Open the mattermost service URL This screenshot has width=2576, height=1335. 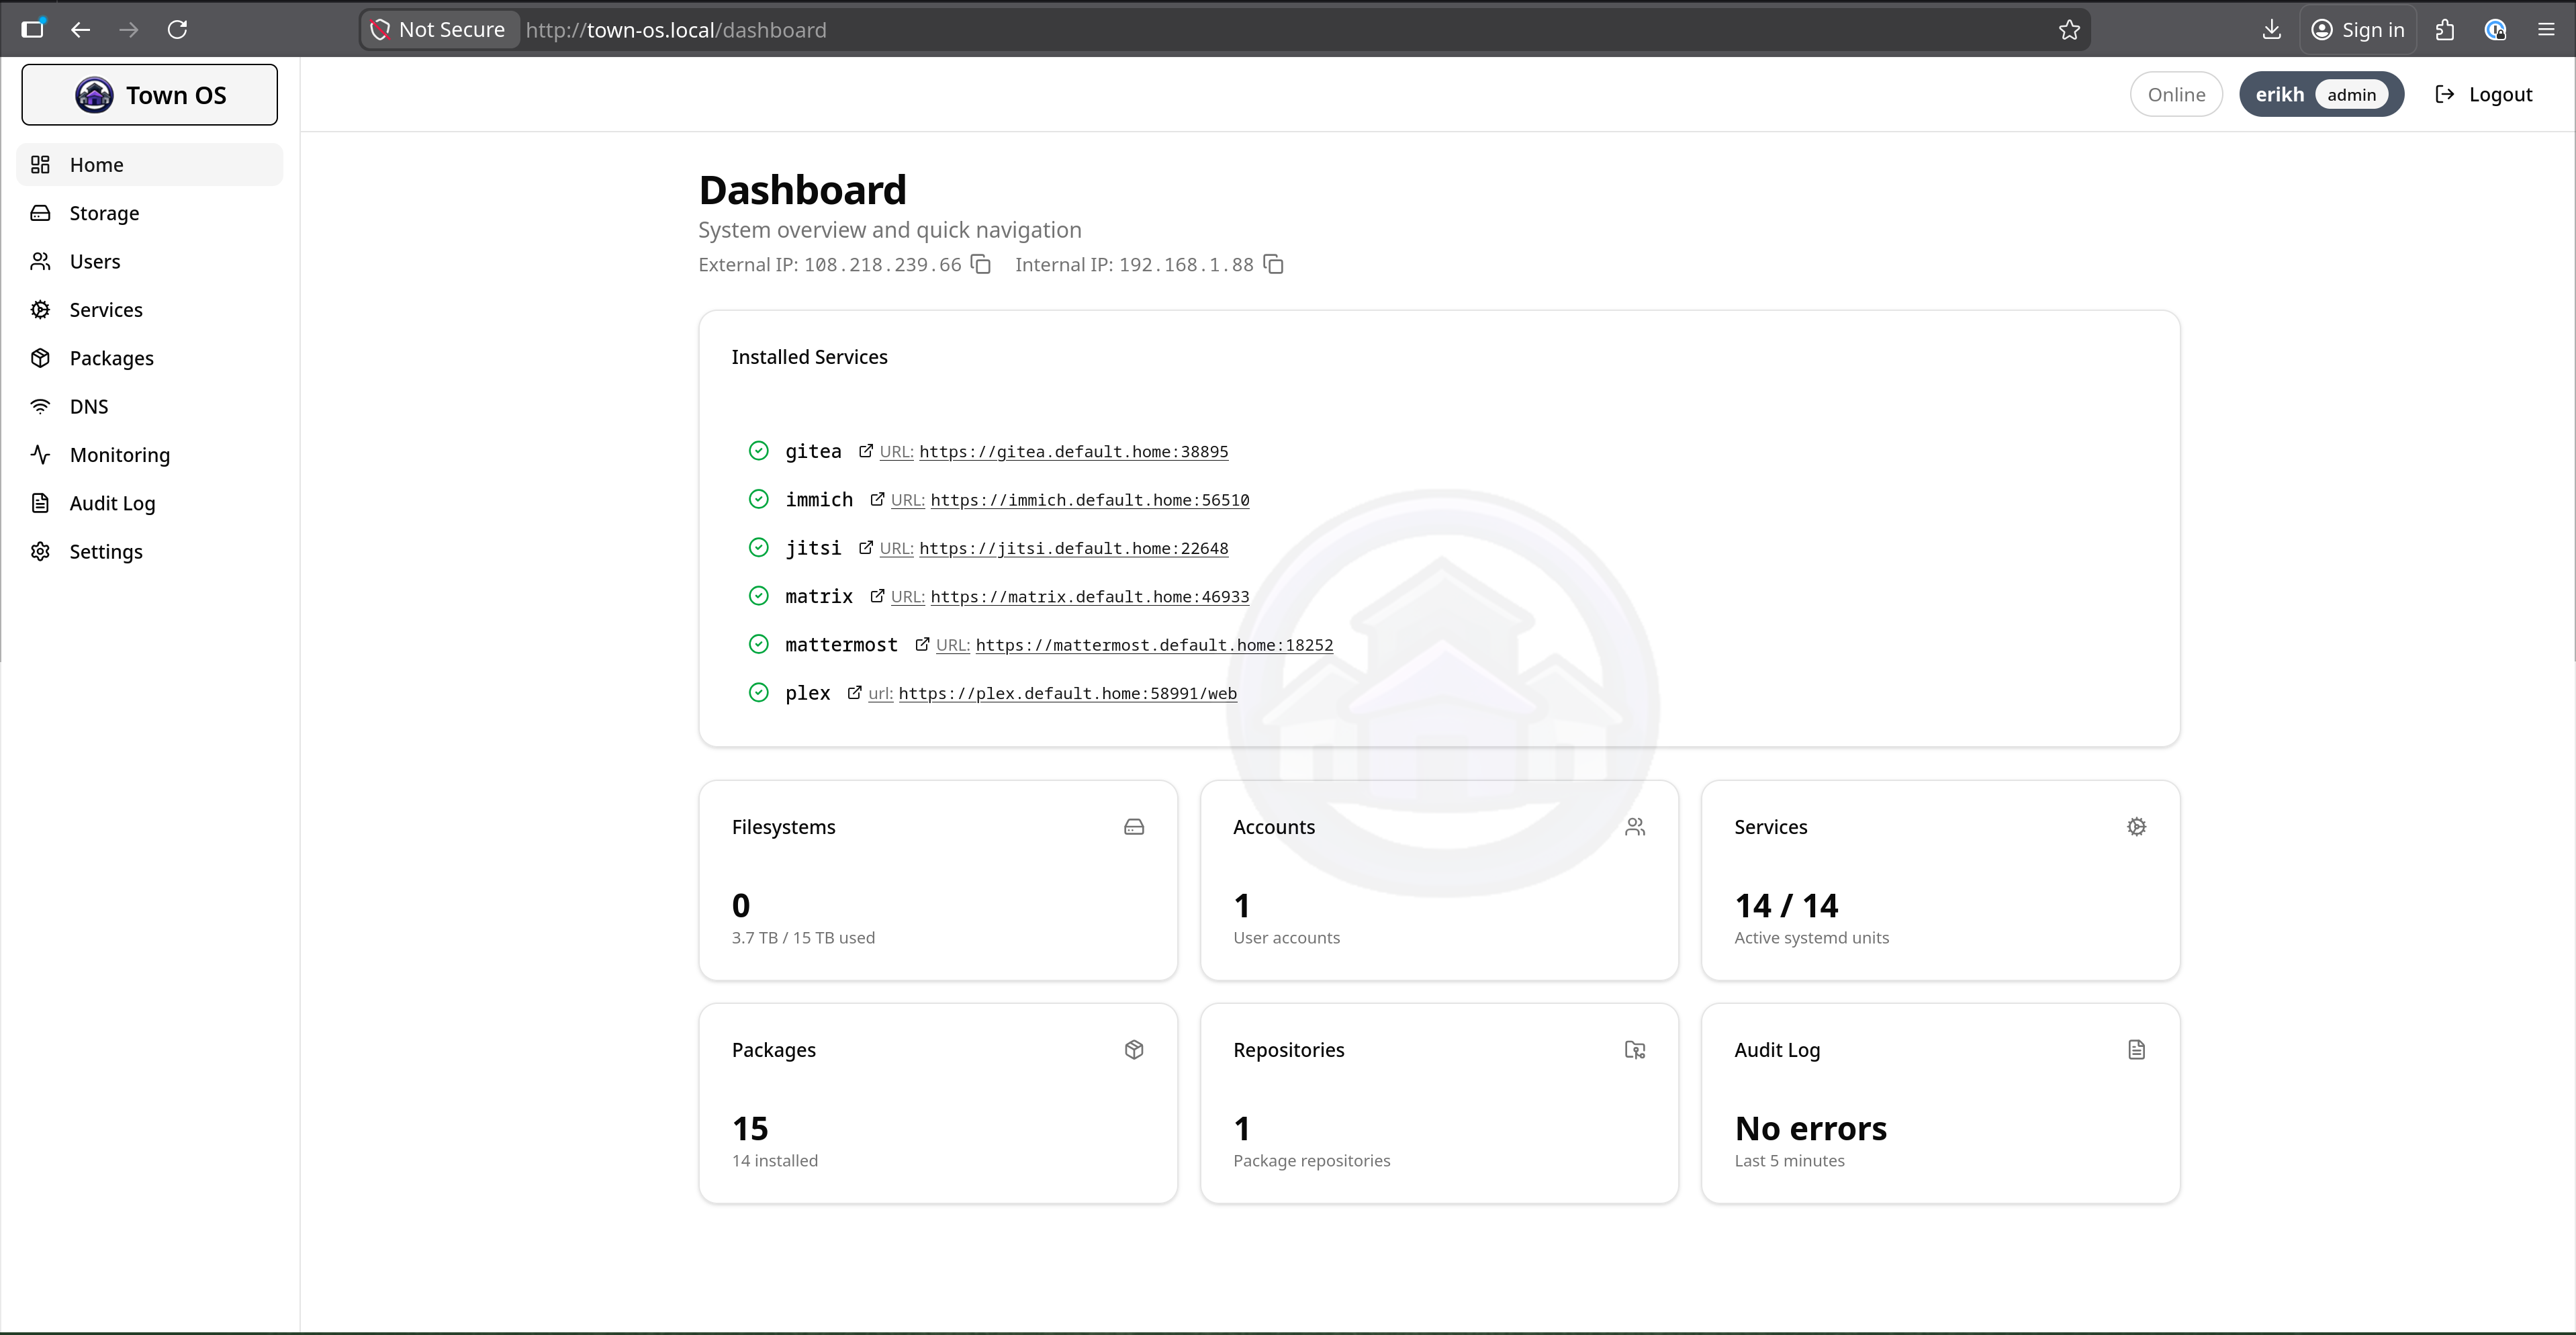[1153, 645]
